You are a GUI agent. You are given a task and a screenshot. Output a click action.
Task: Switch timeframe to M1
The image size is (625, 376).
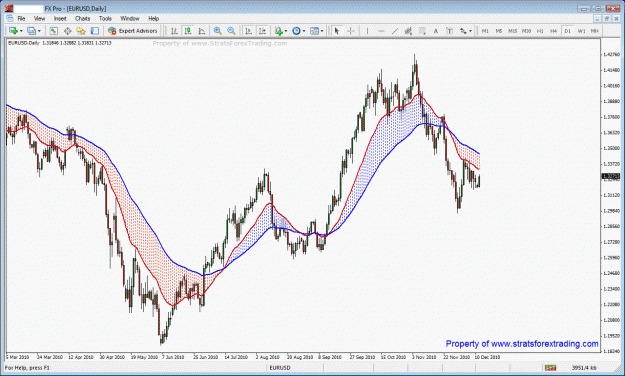485,31
